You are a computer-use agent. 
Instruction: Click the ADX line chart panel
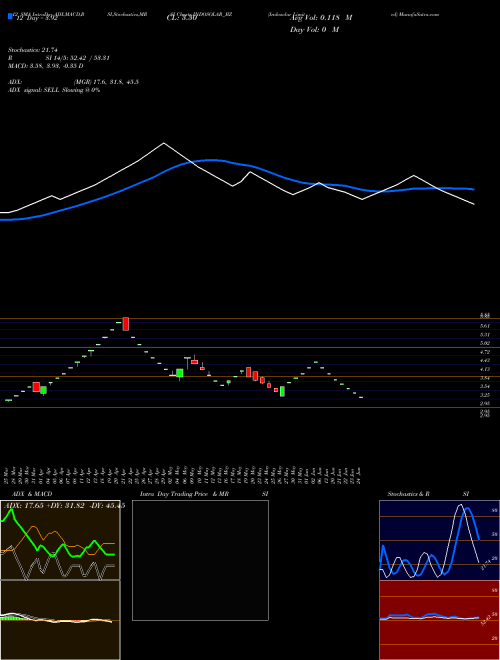60,540
